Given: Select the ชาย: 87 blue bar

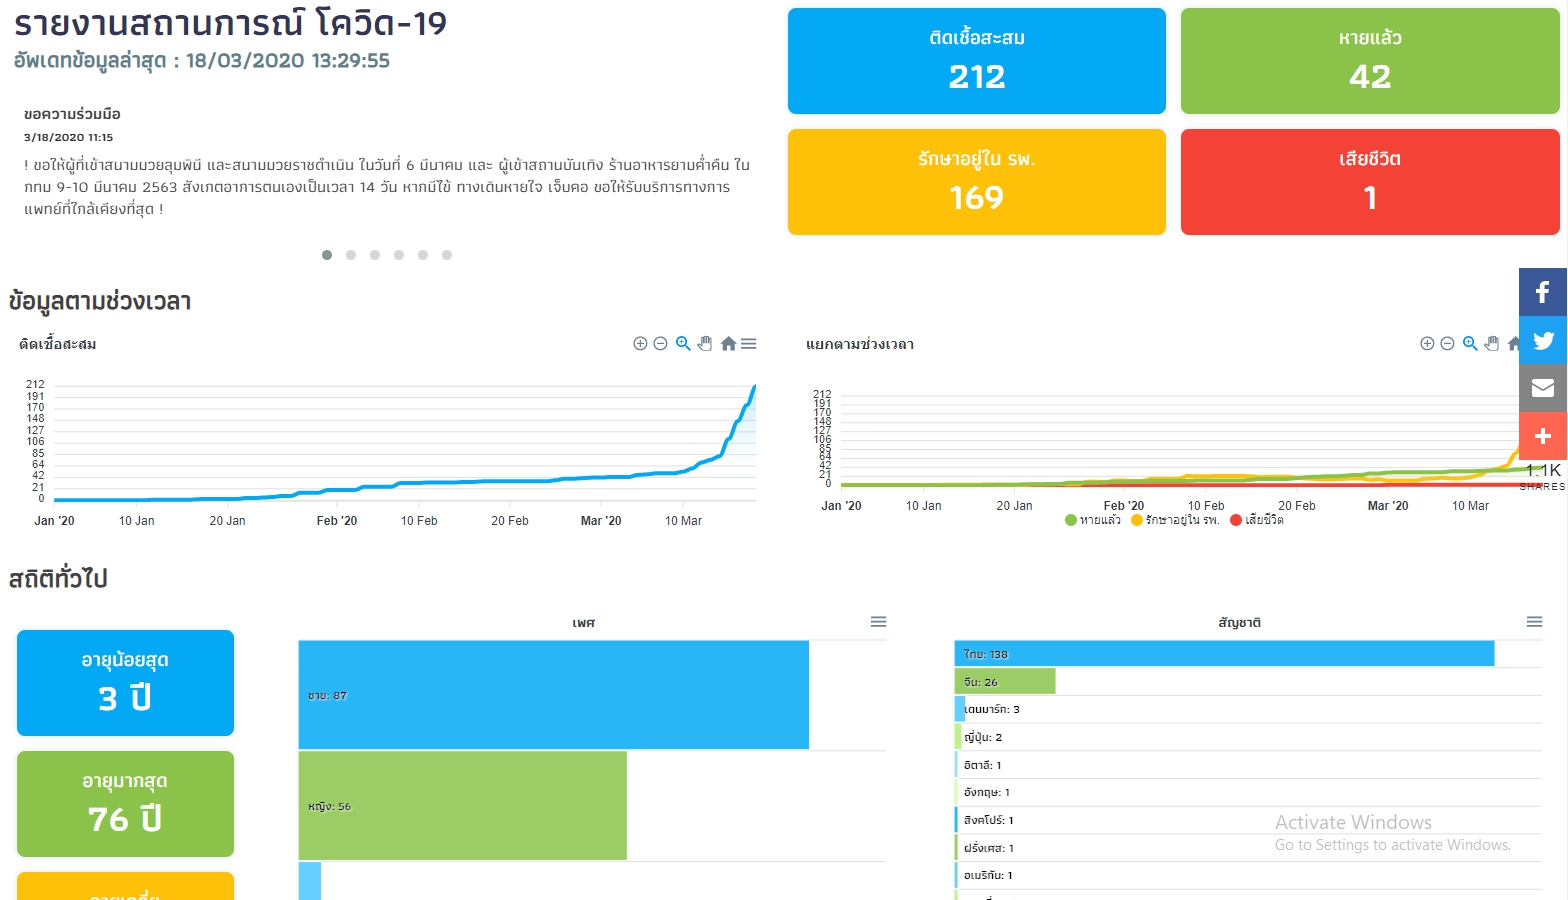Looking at the screenshot, I should (553, 695).
